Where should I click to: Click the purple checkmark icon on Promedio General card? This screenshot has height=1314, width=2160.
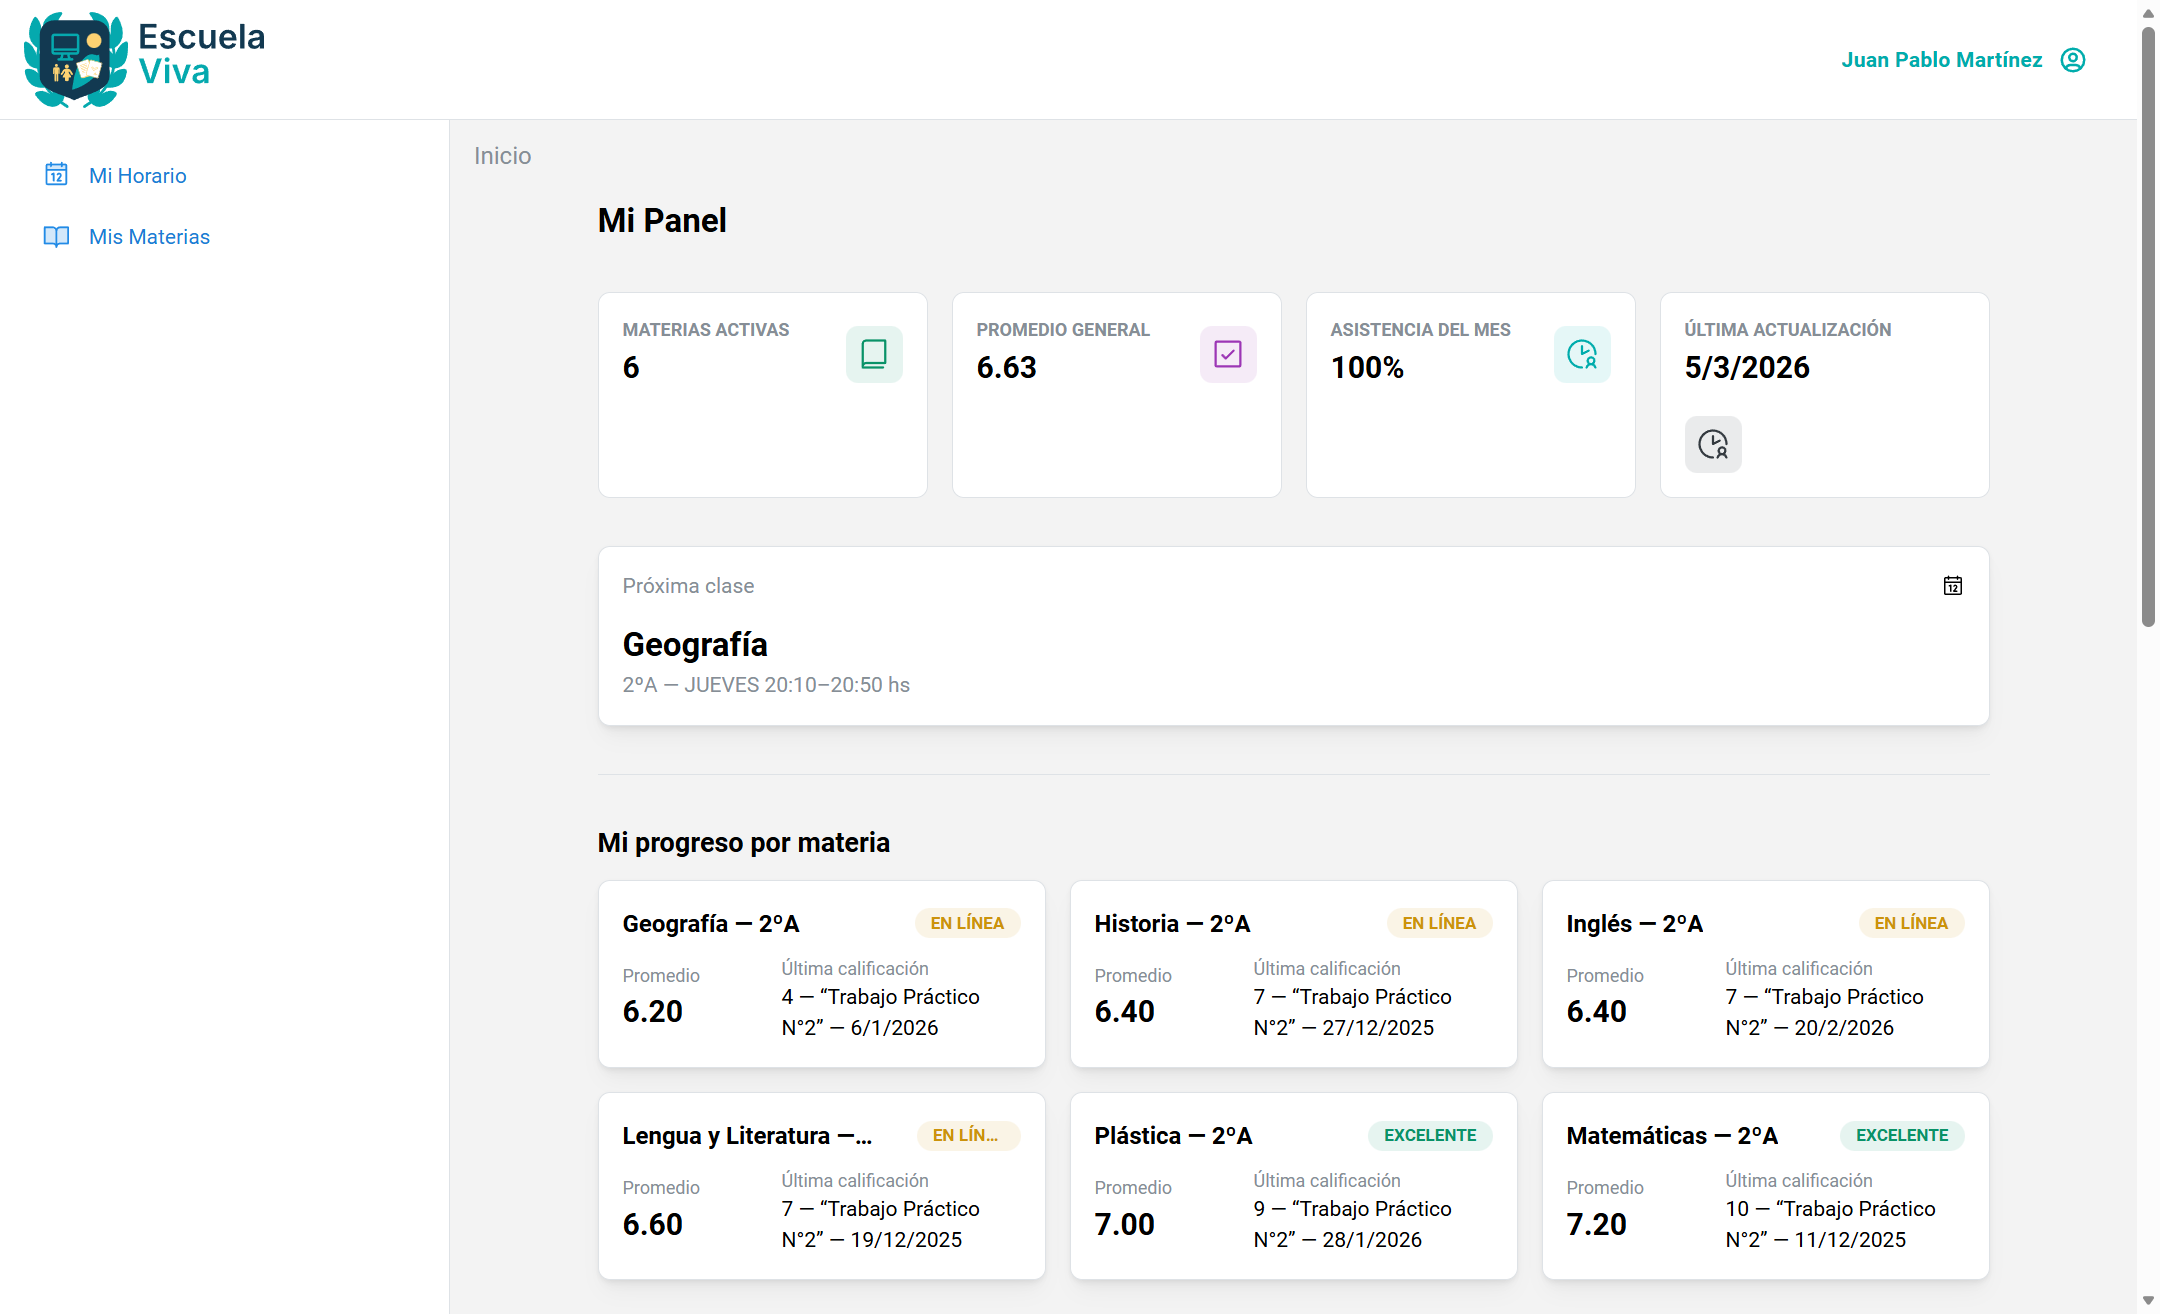point(1228,354)
